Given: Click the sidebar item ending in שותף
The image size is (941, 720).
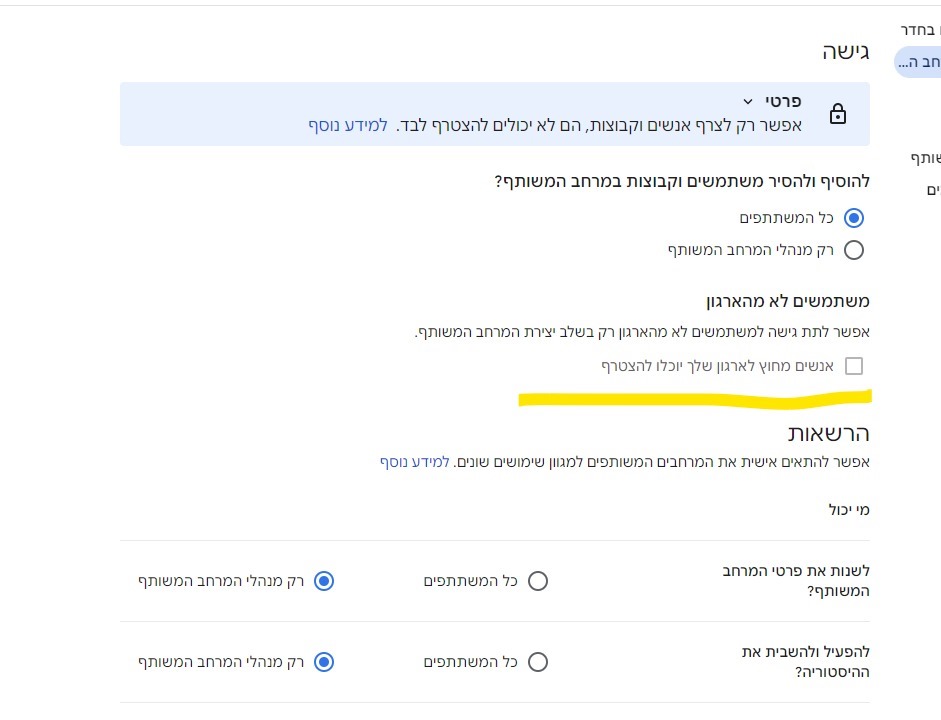Looking at the screenshot, I should 927,158.
